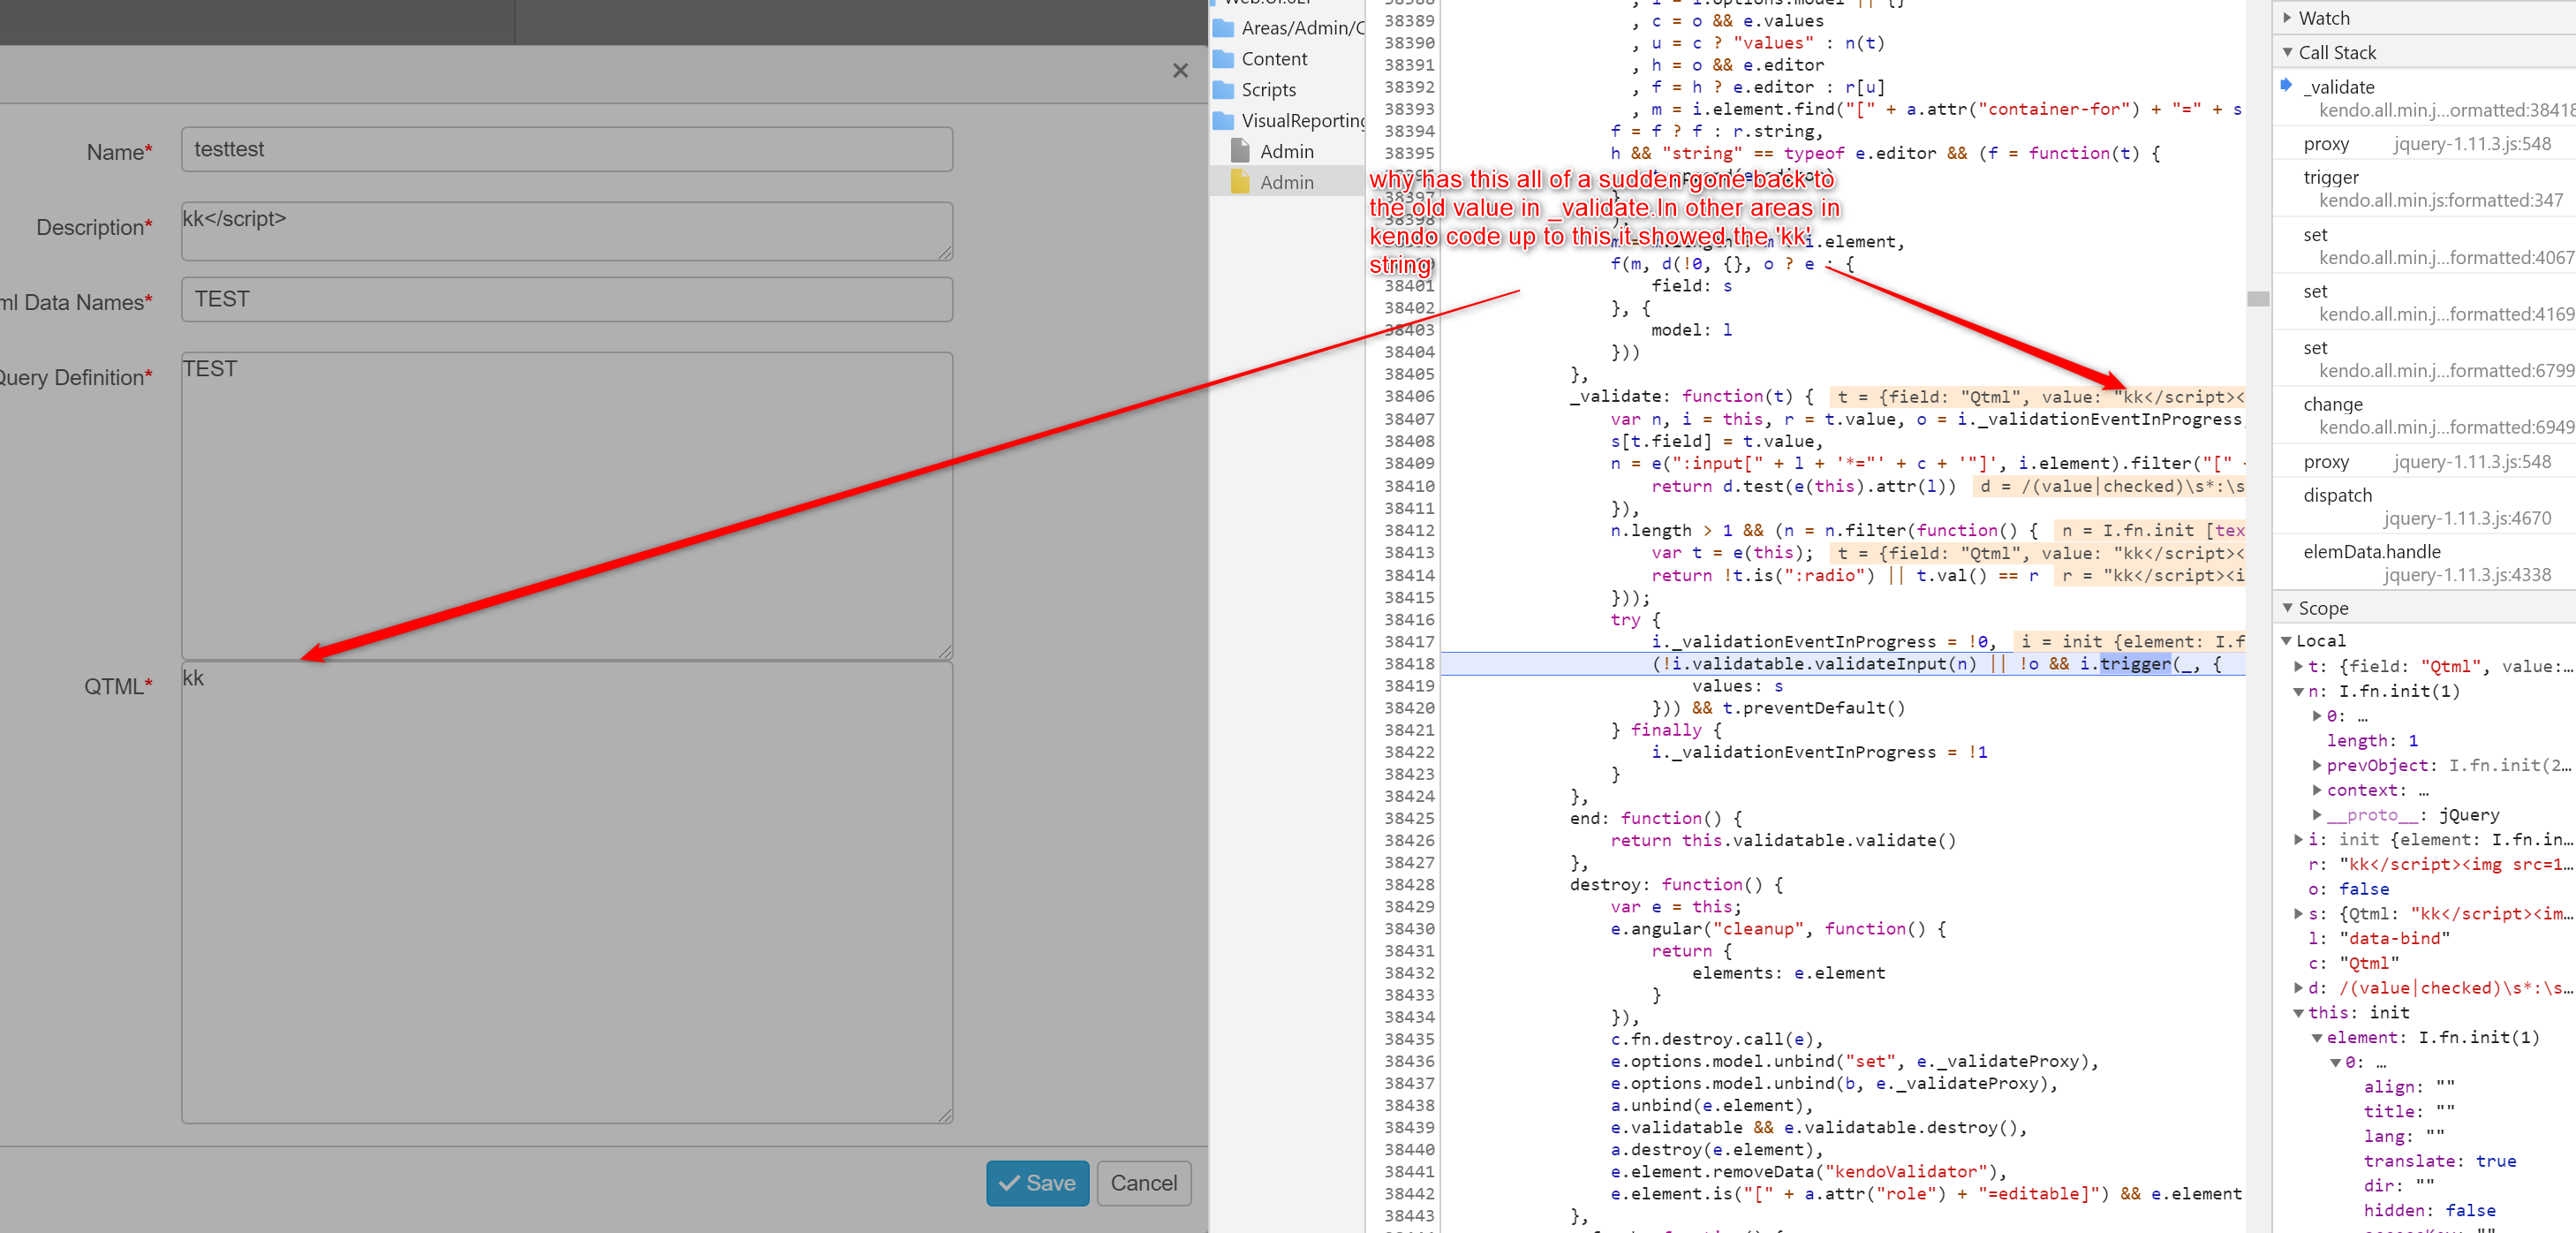Image resolution: width=2576 pixels, height=1233 pixels.
Task: Open the Scripts folder icon
Action: click(x=1223, y=90)
